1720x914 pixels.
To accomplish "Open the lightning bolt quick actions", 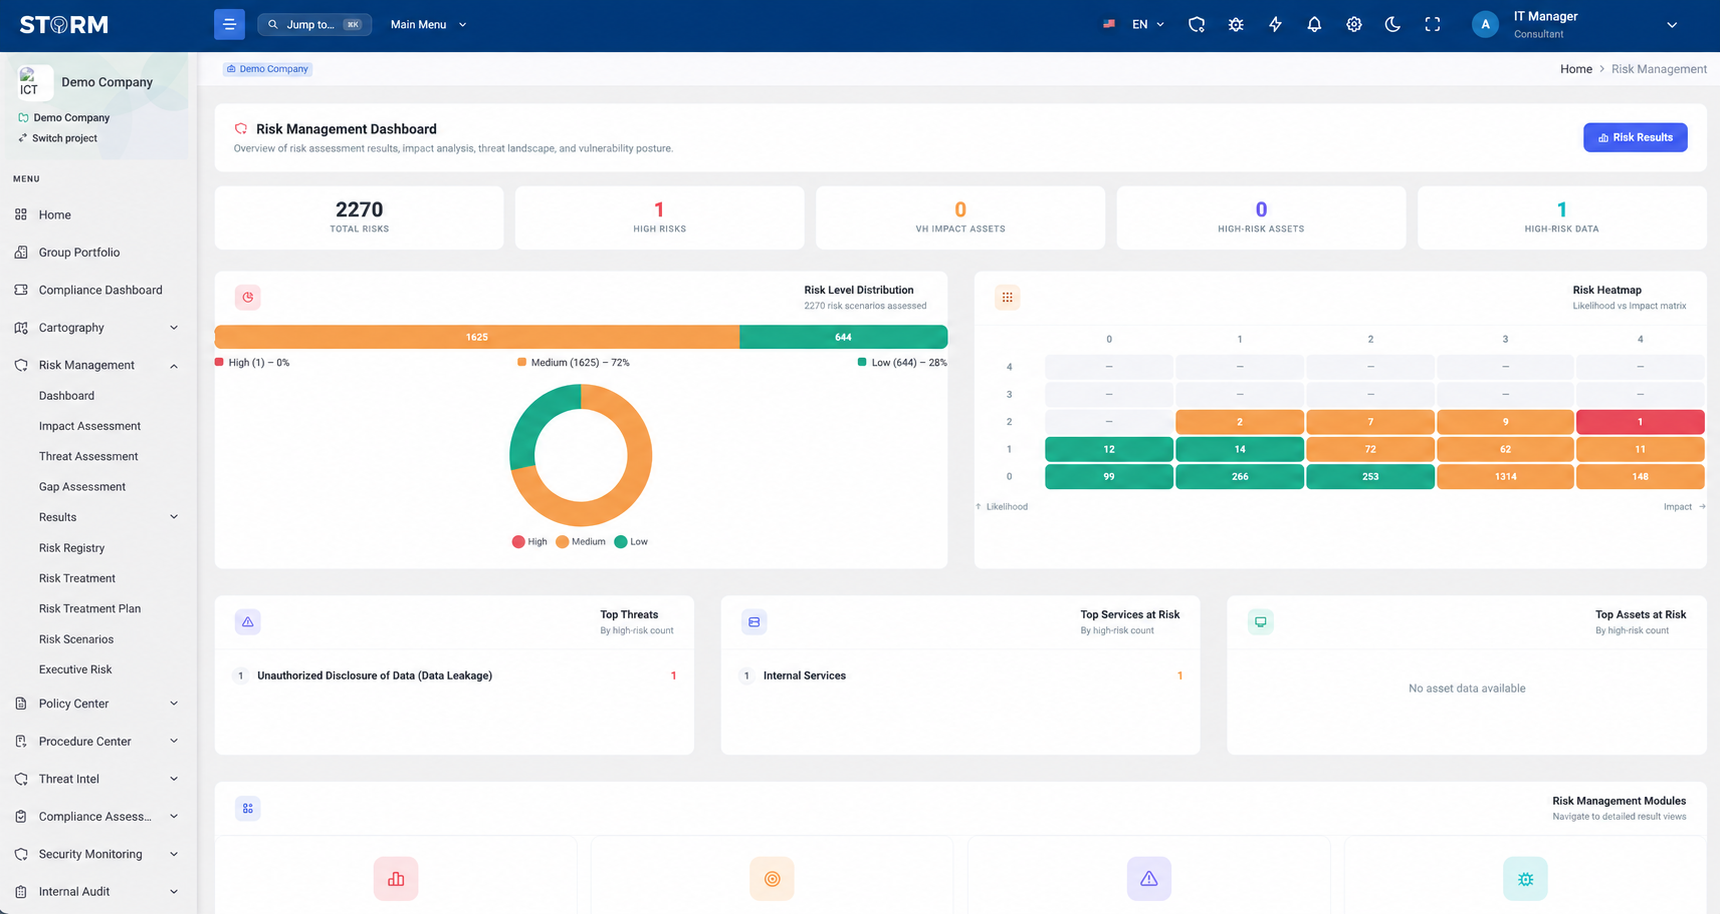I will (1275, 24).
